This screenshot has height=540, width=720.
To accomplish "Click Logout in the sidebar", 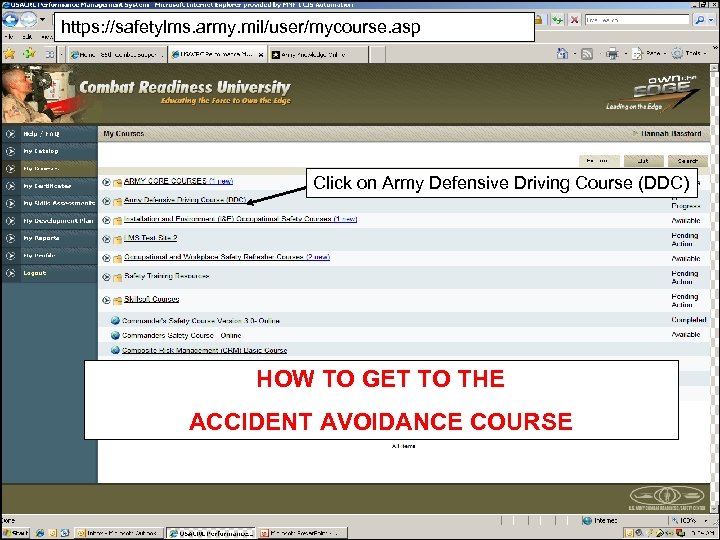I will coord(50,273).
